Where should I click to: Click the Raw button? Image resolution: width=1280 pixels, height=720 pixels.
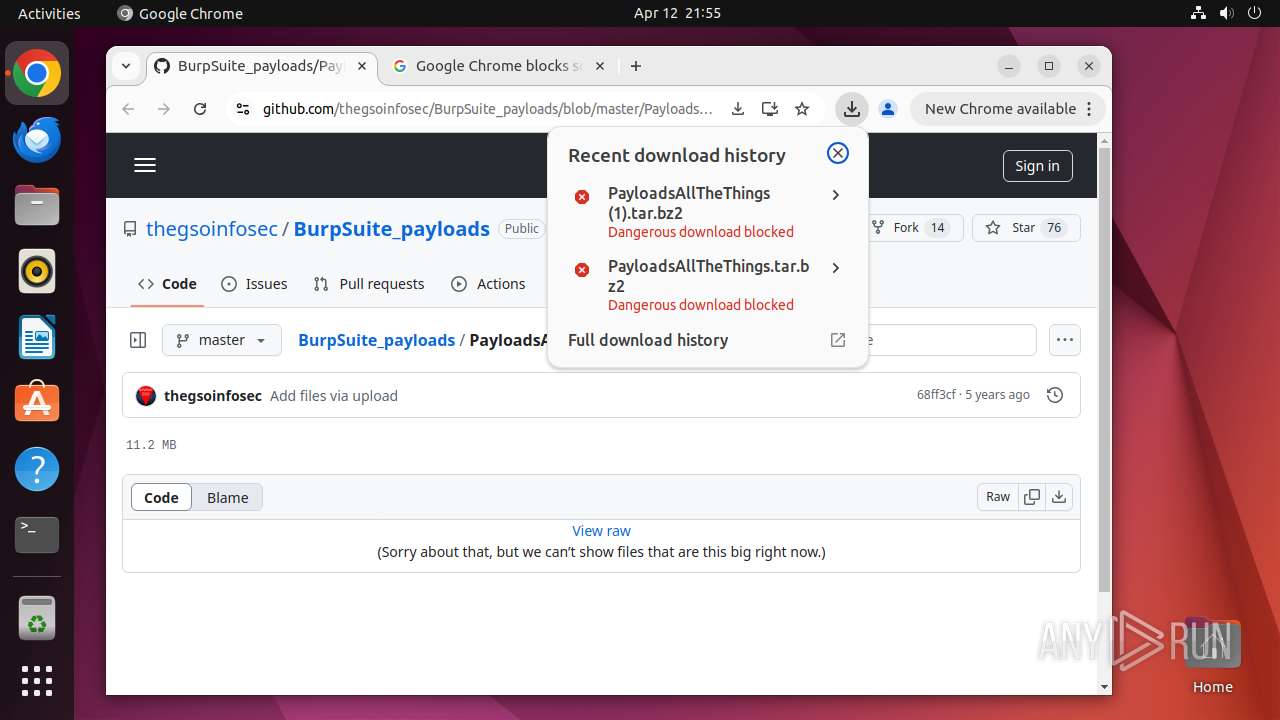tap(998, 497)
